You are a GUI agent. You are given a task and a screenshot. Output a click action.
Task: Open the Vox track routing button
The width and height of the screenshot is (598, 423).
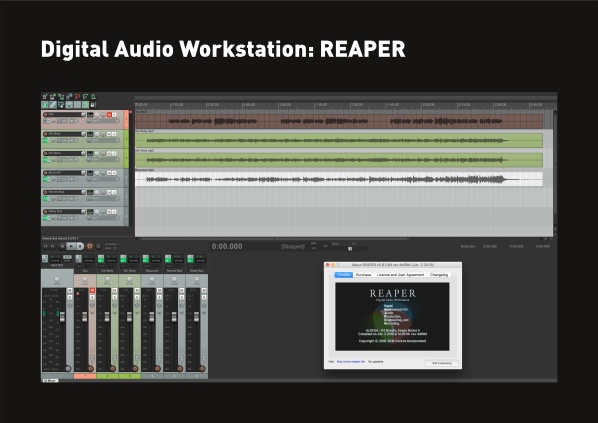coord(90,114)
